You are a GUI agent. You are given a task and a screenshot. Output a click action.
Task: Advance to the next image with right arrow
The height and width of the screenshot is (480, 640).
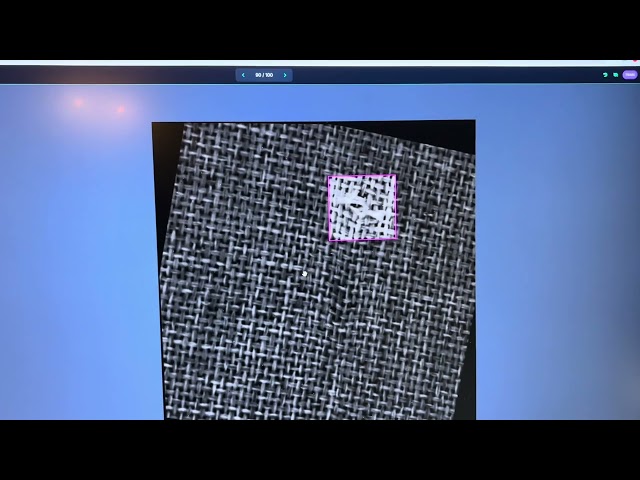285,75
